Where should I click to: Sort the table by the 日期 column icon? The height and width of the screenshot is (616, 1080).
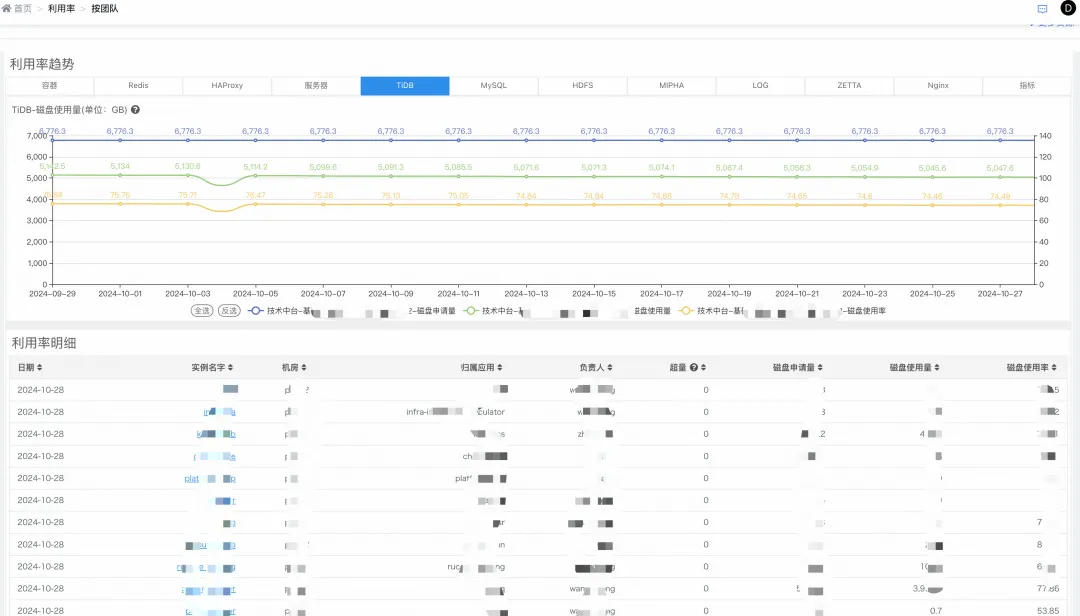coord(40,366)
